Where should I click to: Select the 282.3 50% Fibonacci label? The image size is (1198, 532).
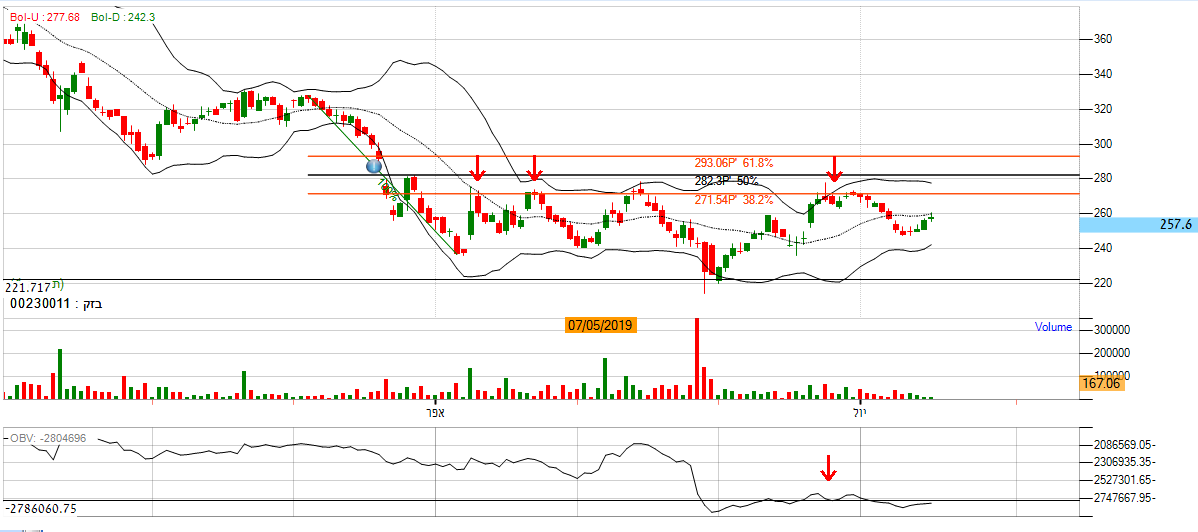(727, 181)
